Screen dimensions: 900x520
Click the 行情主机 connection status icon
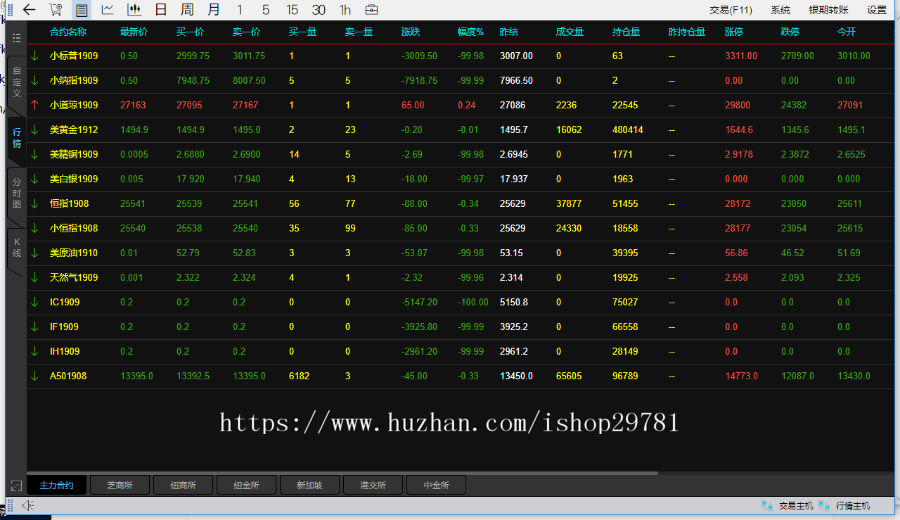(x=824, y=506)
